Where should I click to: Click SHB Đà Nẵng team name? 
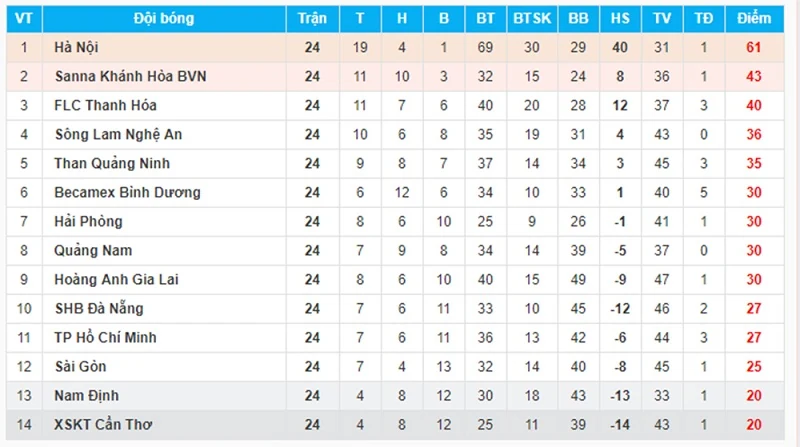(x=99, y=309)
